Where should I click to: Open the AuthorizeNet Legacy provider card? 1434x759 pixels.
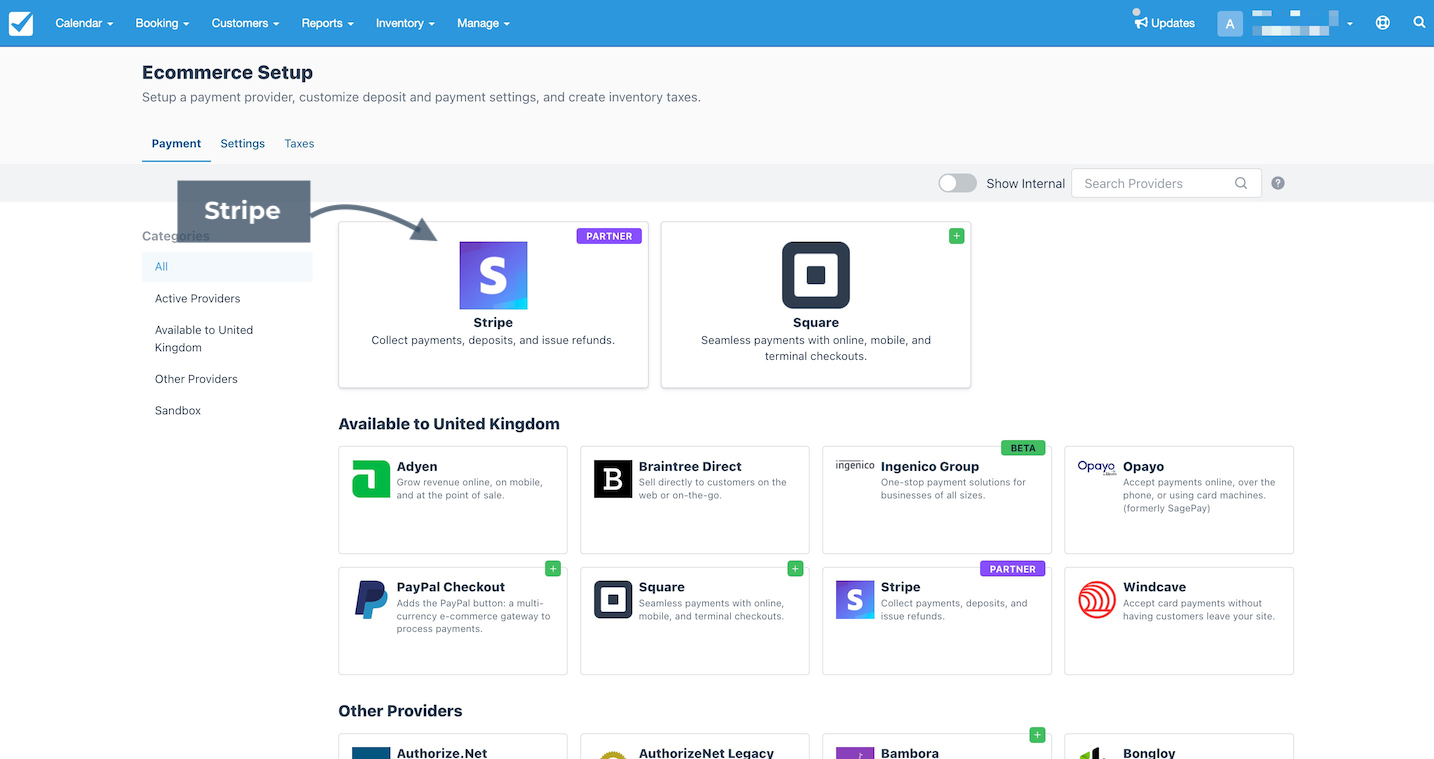[x=695, y=746]
